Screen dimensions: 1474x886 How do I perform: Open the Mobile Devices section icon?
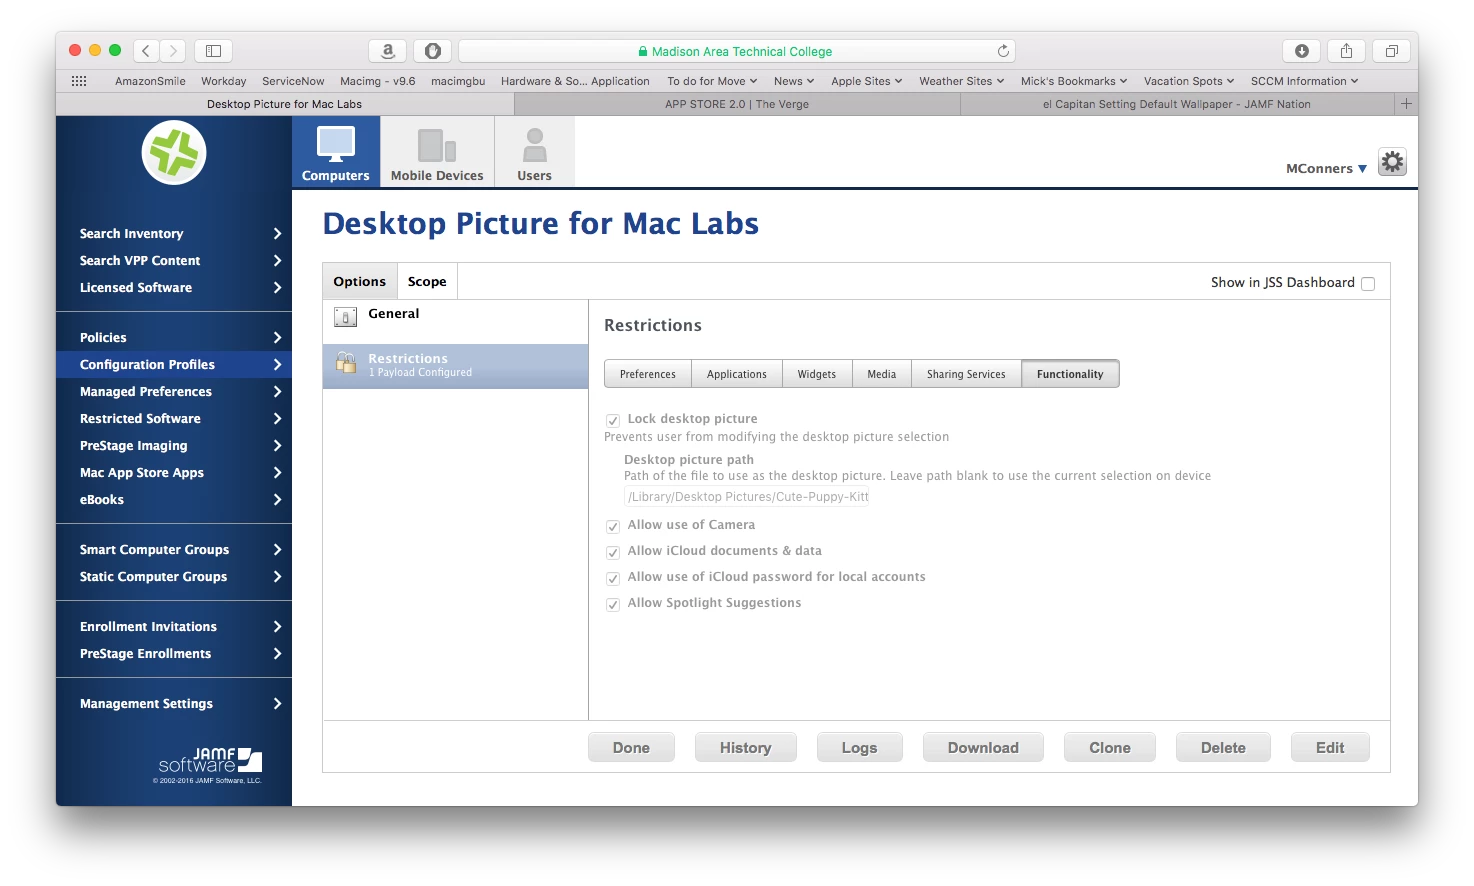437,146
